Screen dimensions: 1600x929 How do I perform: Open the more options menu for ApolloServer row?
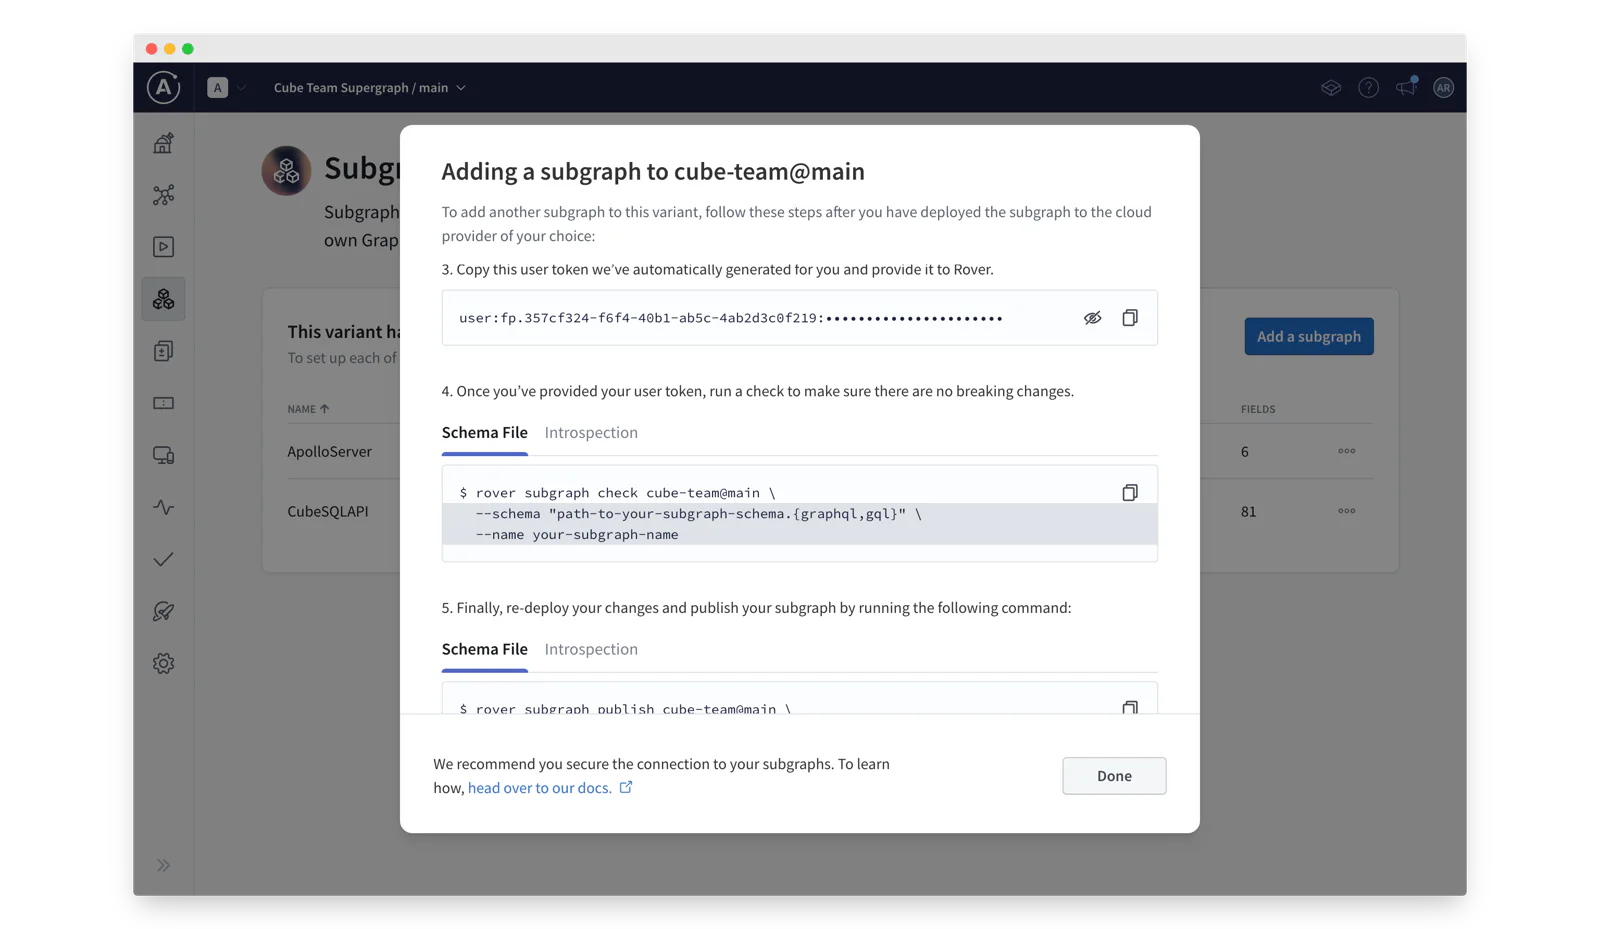coord(1347,451)
